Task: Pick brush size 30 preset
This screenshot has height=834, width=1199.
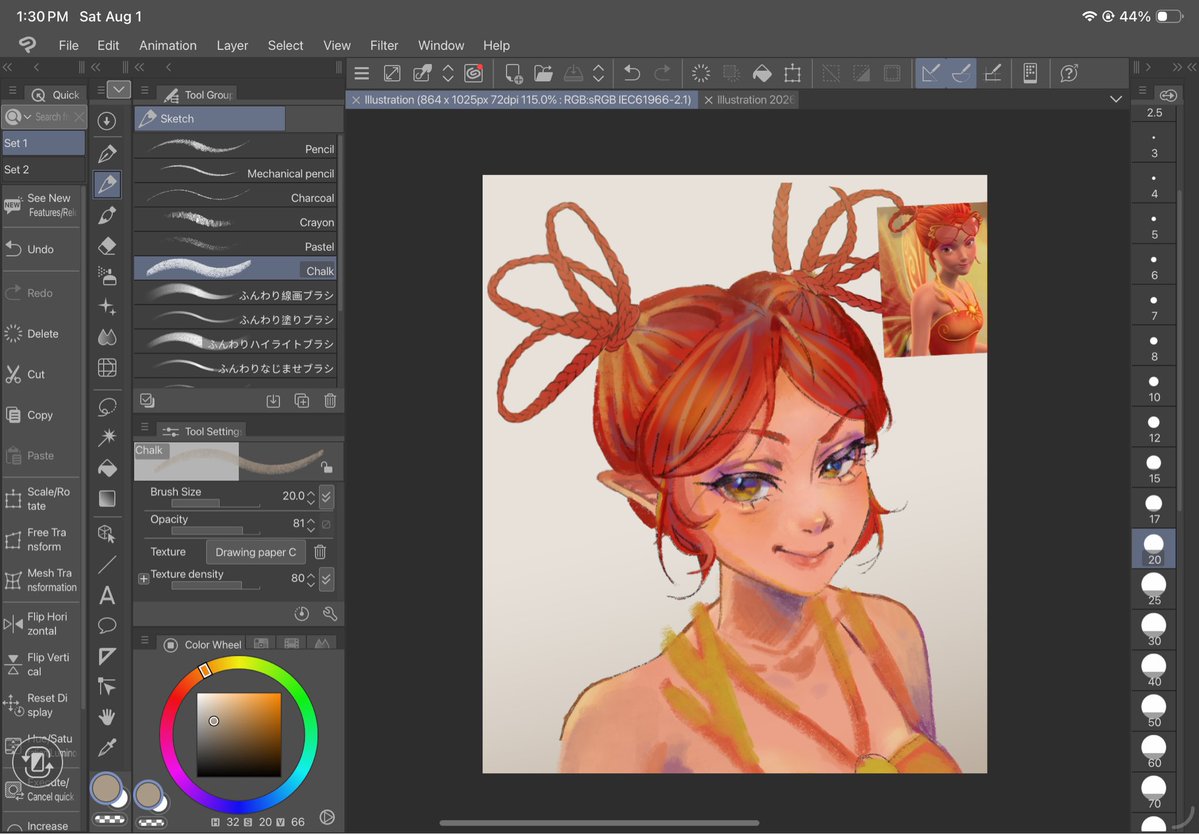Action: (x=1154, y=630)
